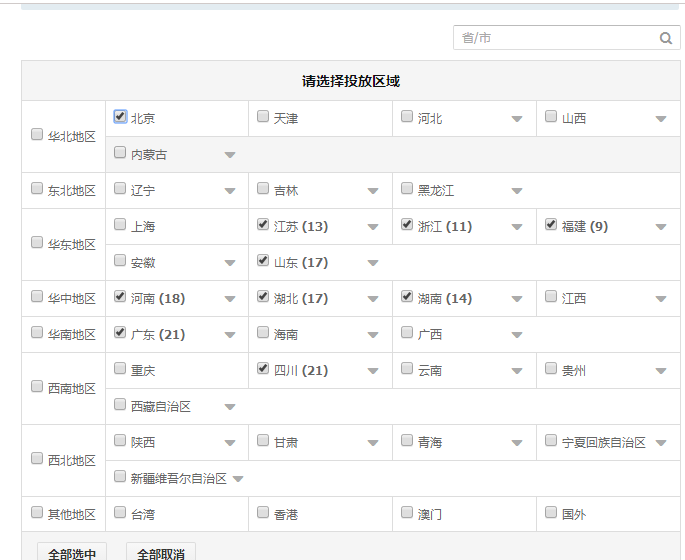Expand the 山西 city dropdown arrow
Screen dimensions: 685x560
pyautogui.click(x=661, y=119)
